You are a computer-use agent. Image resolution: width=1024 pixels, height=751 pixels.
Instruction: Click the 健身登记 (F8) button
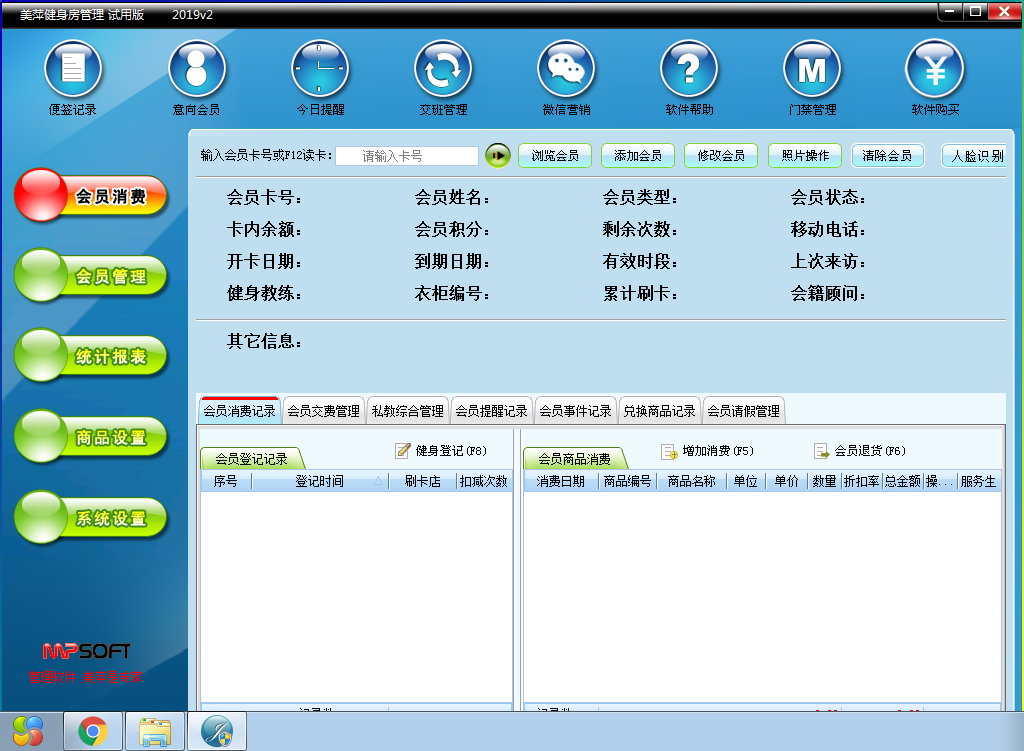click(x=441, y=451)
